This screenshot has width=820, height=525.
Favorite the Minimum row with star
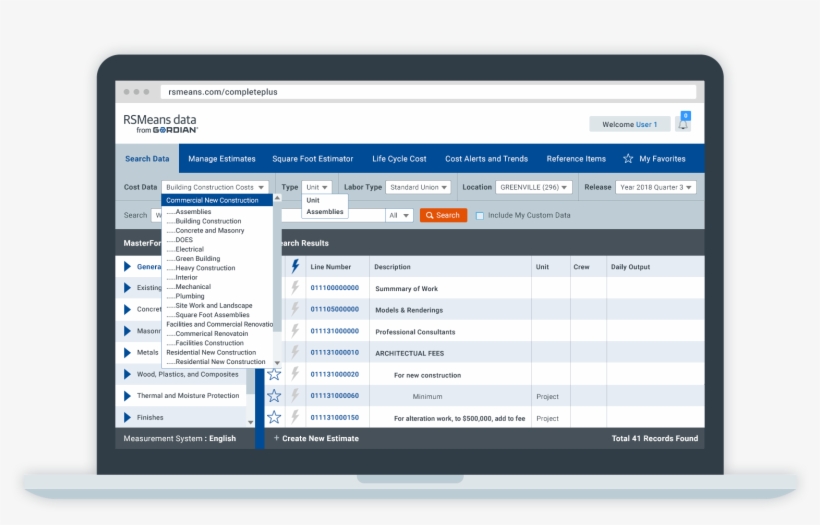(x=274, y=396)
